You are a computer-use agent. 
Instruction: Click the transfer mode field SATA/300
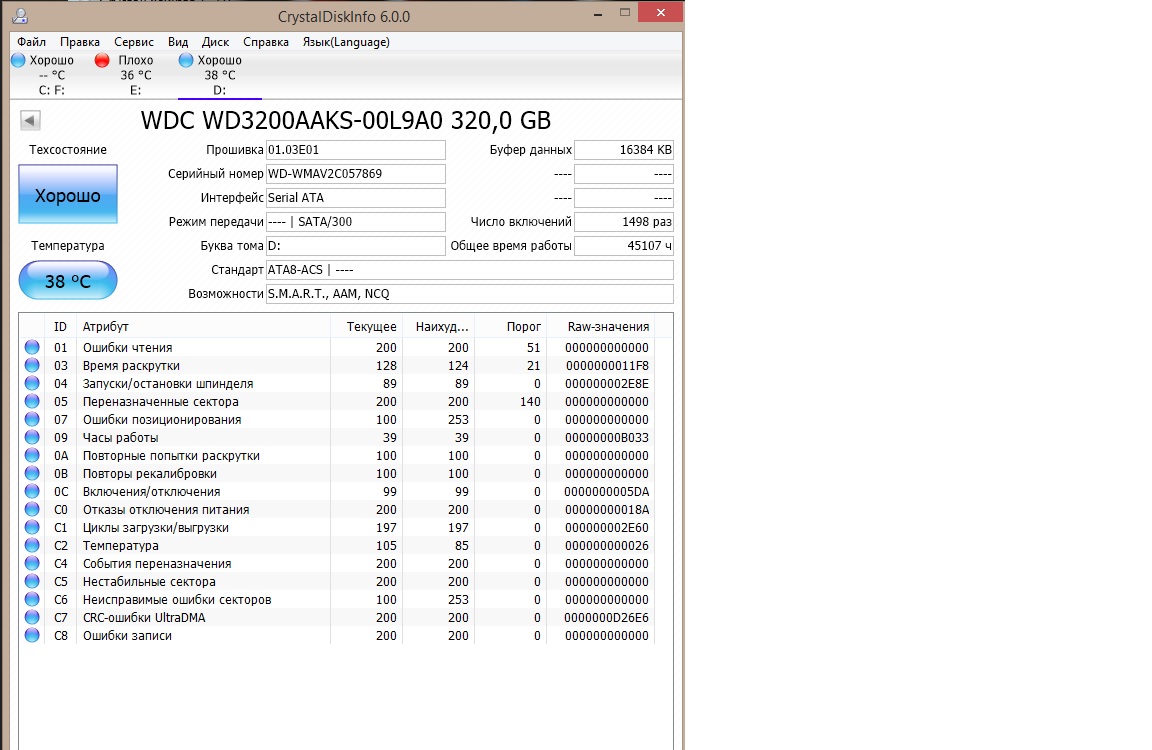point(356,222)
